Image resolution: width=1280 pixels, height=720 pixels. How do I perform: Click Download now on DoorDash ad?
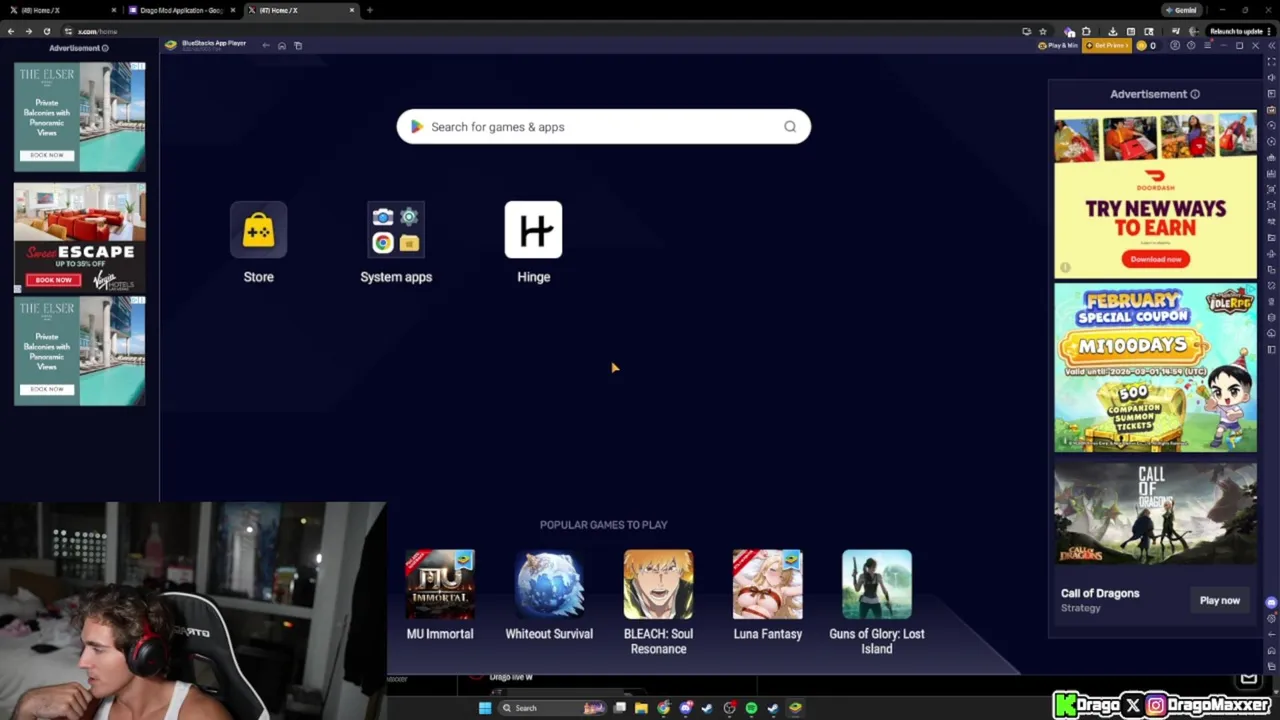[x=1155, y=259]
